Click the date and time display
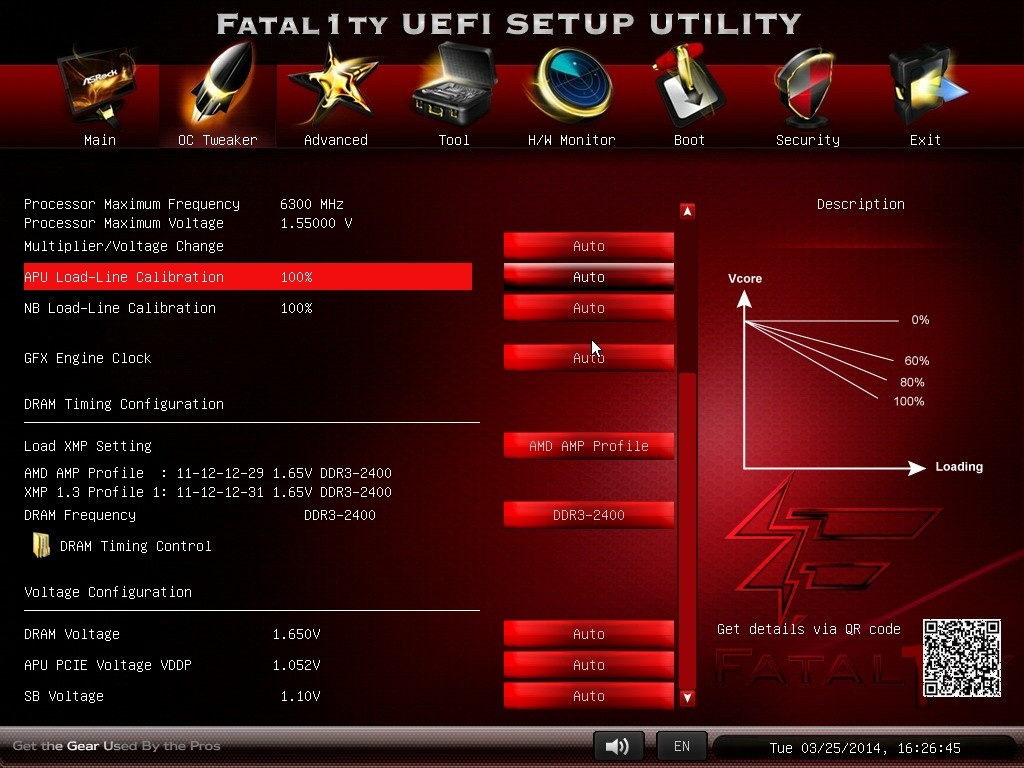This screenshot has width=1024, height=768. tap(865, 748)
